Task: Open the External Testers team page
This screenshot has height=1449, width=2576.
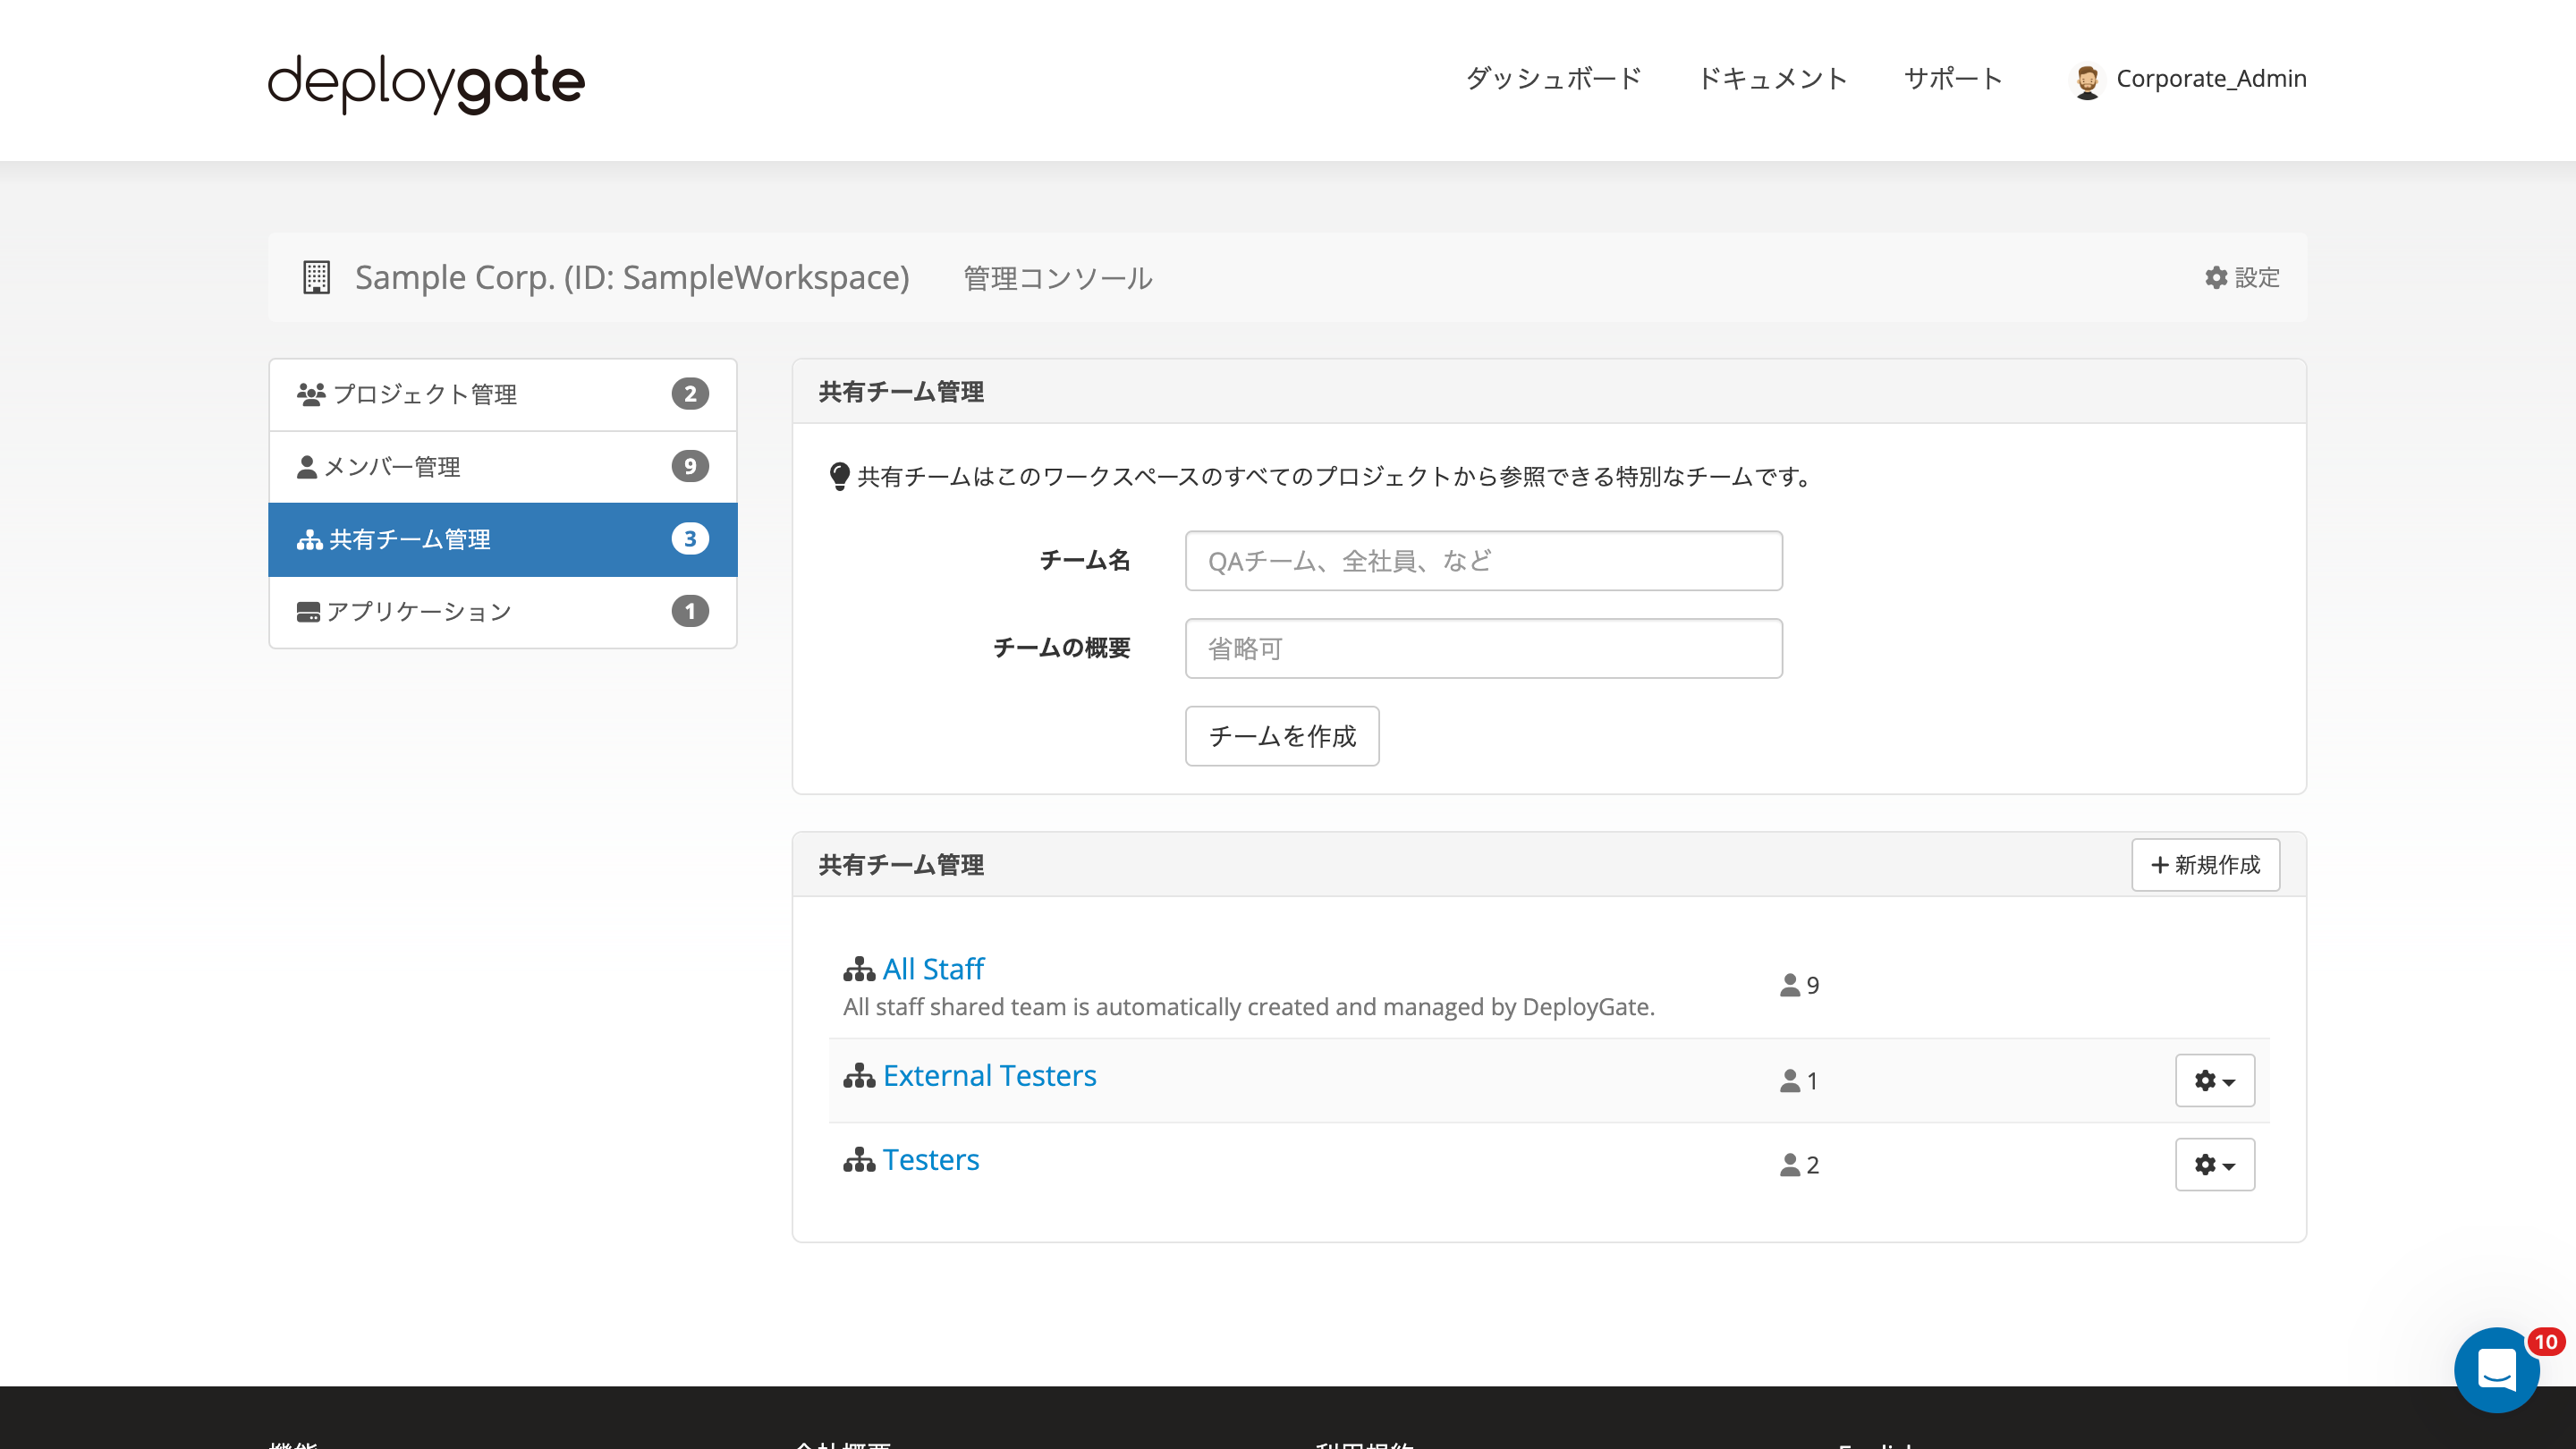Action: (989, 1075)
